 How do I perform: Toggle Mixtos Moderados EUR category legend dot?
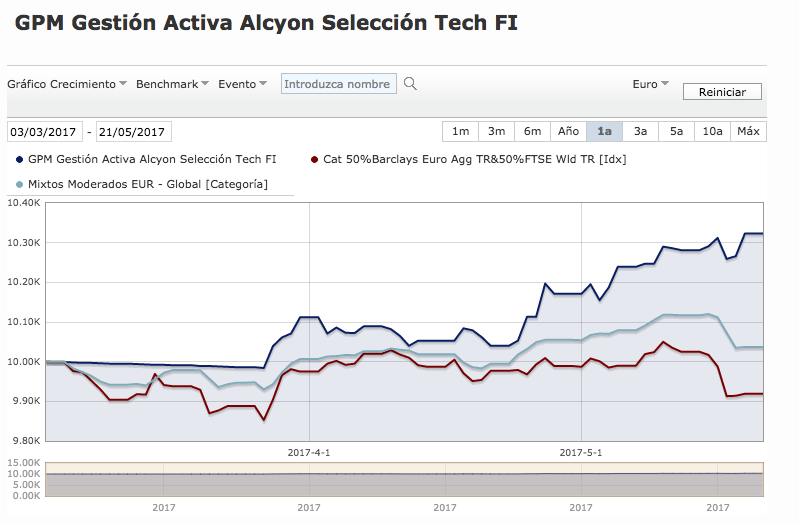tap(20, 184)
